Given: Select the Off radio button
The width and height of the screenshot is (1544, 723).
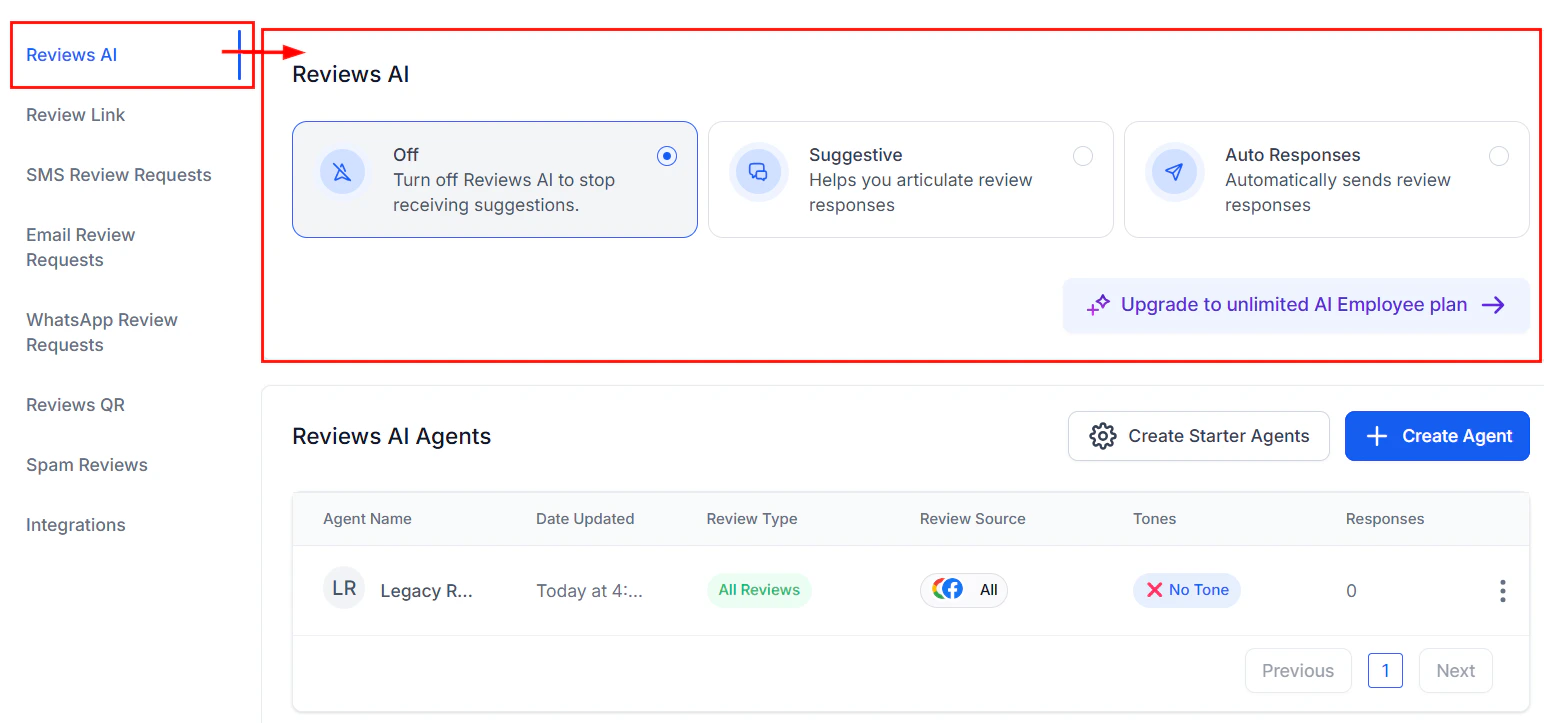Looking at the screenshot, I should pos(667,156).
